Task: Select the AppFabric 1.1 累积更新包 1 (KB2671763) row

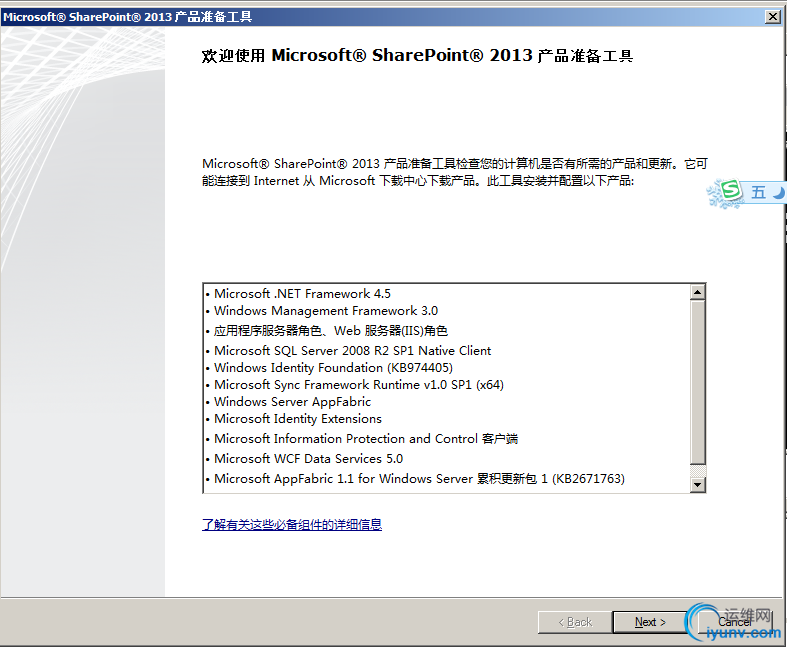Action: point(415,479)
